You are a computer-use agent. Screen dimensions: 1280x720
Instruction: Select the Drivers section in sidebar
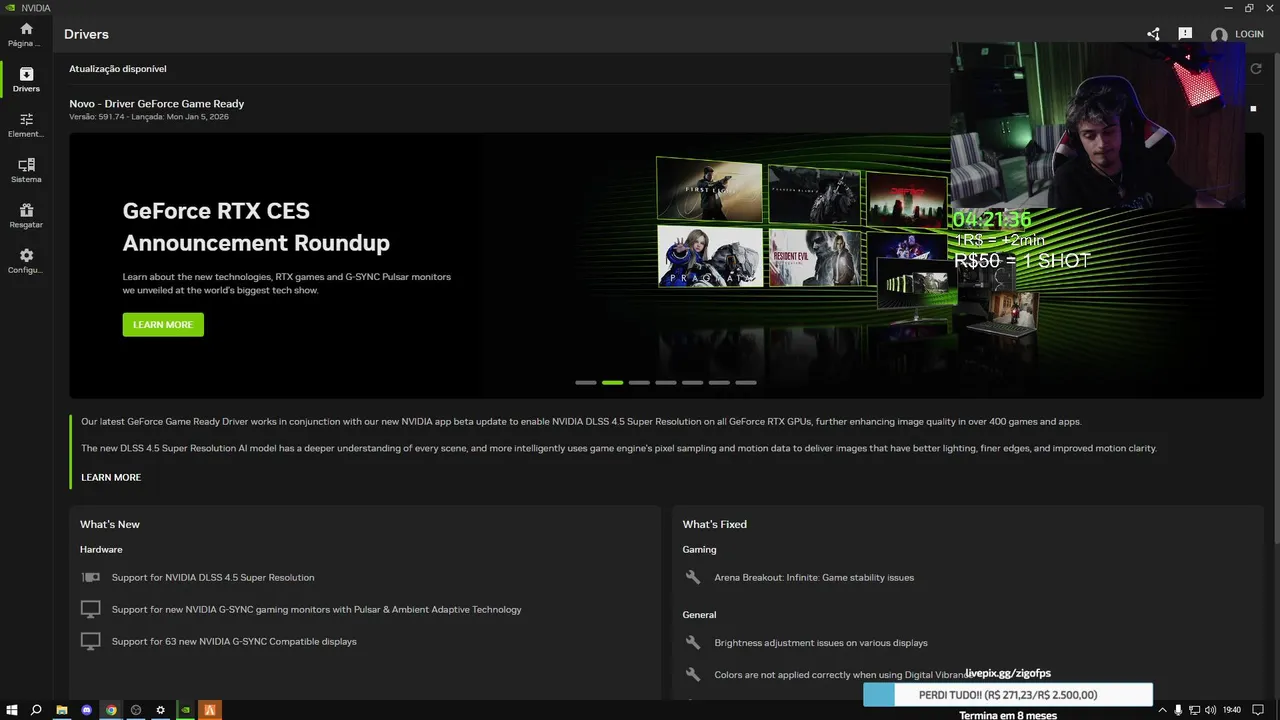click(x=26, y=80)
